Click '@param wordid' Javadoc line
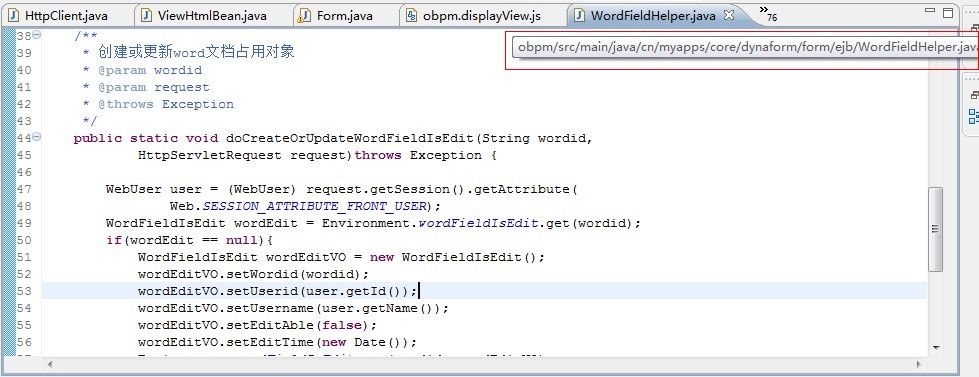The height and width of the screenshot is (377, 979). (150, 70)
